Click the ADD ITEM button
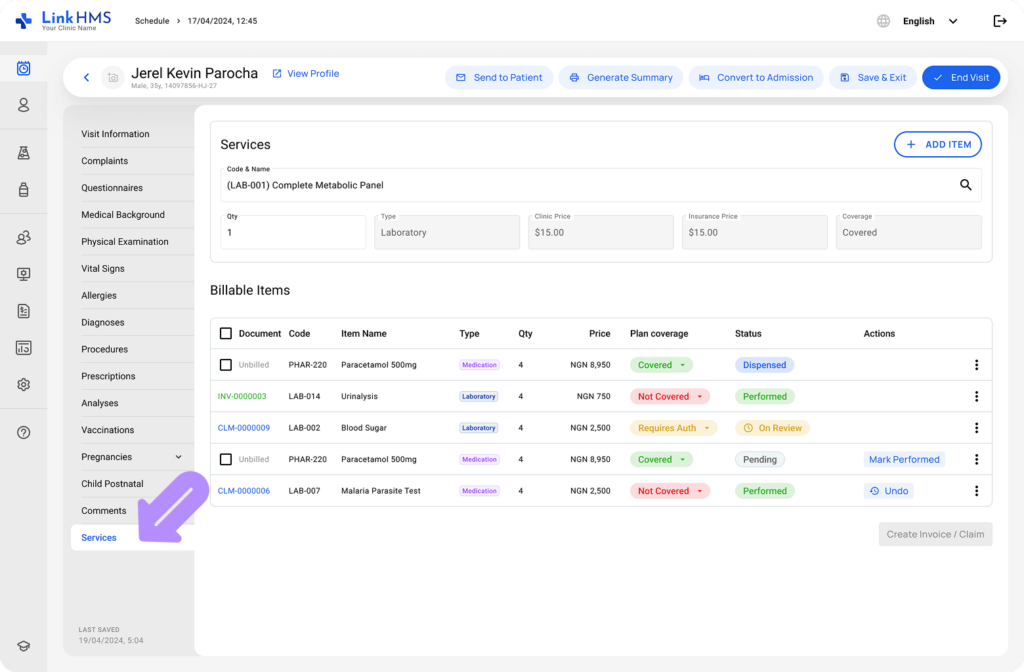Image resolution: width=1024 pixels, height=672 pixels. 937,144
